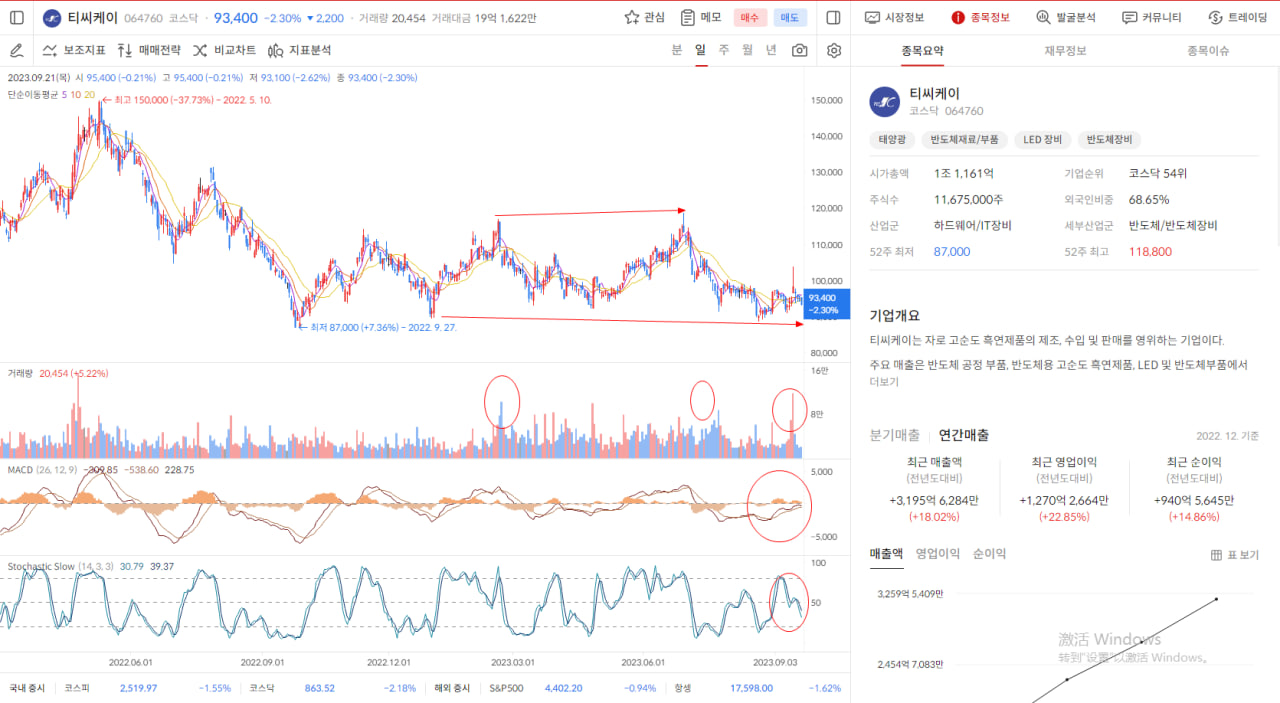The height and width of the screenshot is (703, 1280).
Task: Click the 거래량 volume label
Action: point(20,373)
